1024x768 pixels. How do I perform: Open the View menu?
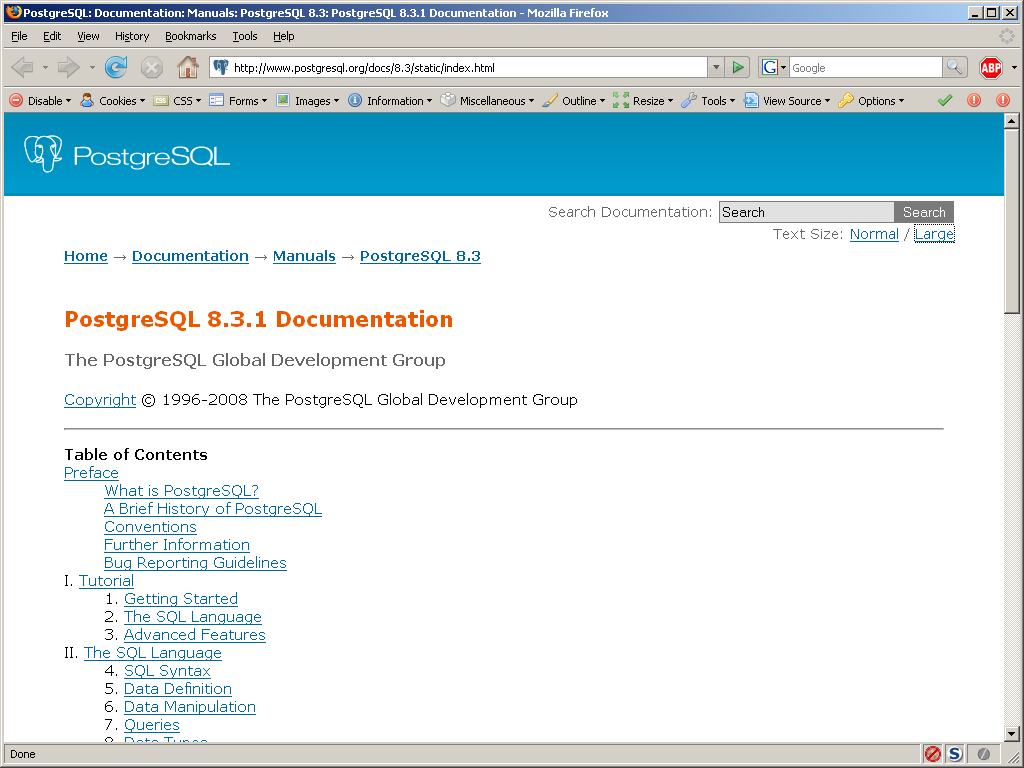88,36
